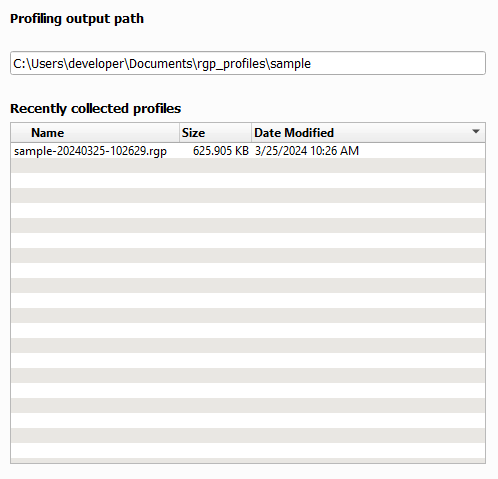The height and width of the screenshot is (479, 498).
Task: Click the word sample at the path end
Action: 290,64
